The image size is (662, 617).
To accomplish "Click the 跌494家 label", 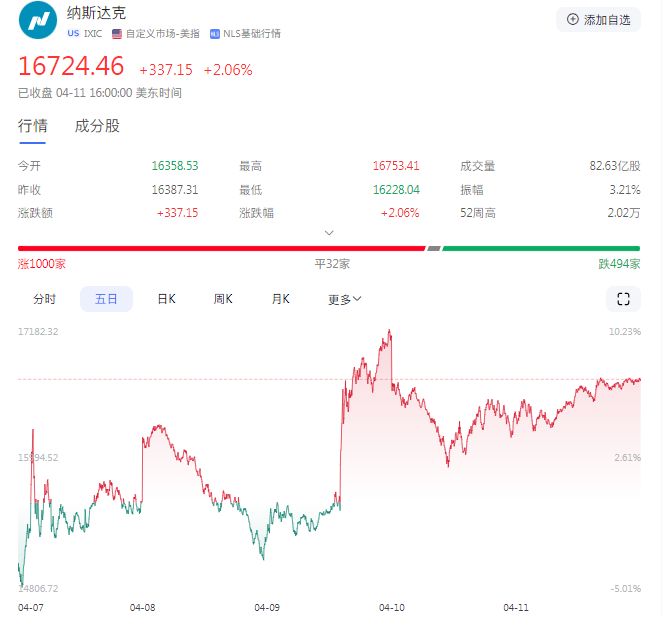I will 619,264.
